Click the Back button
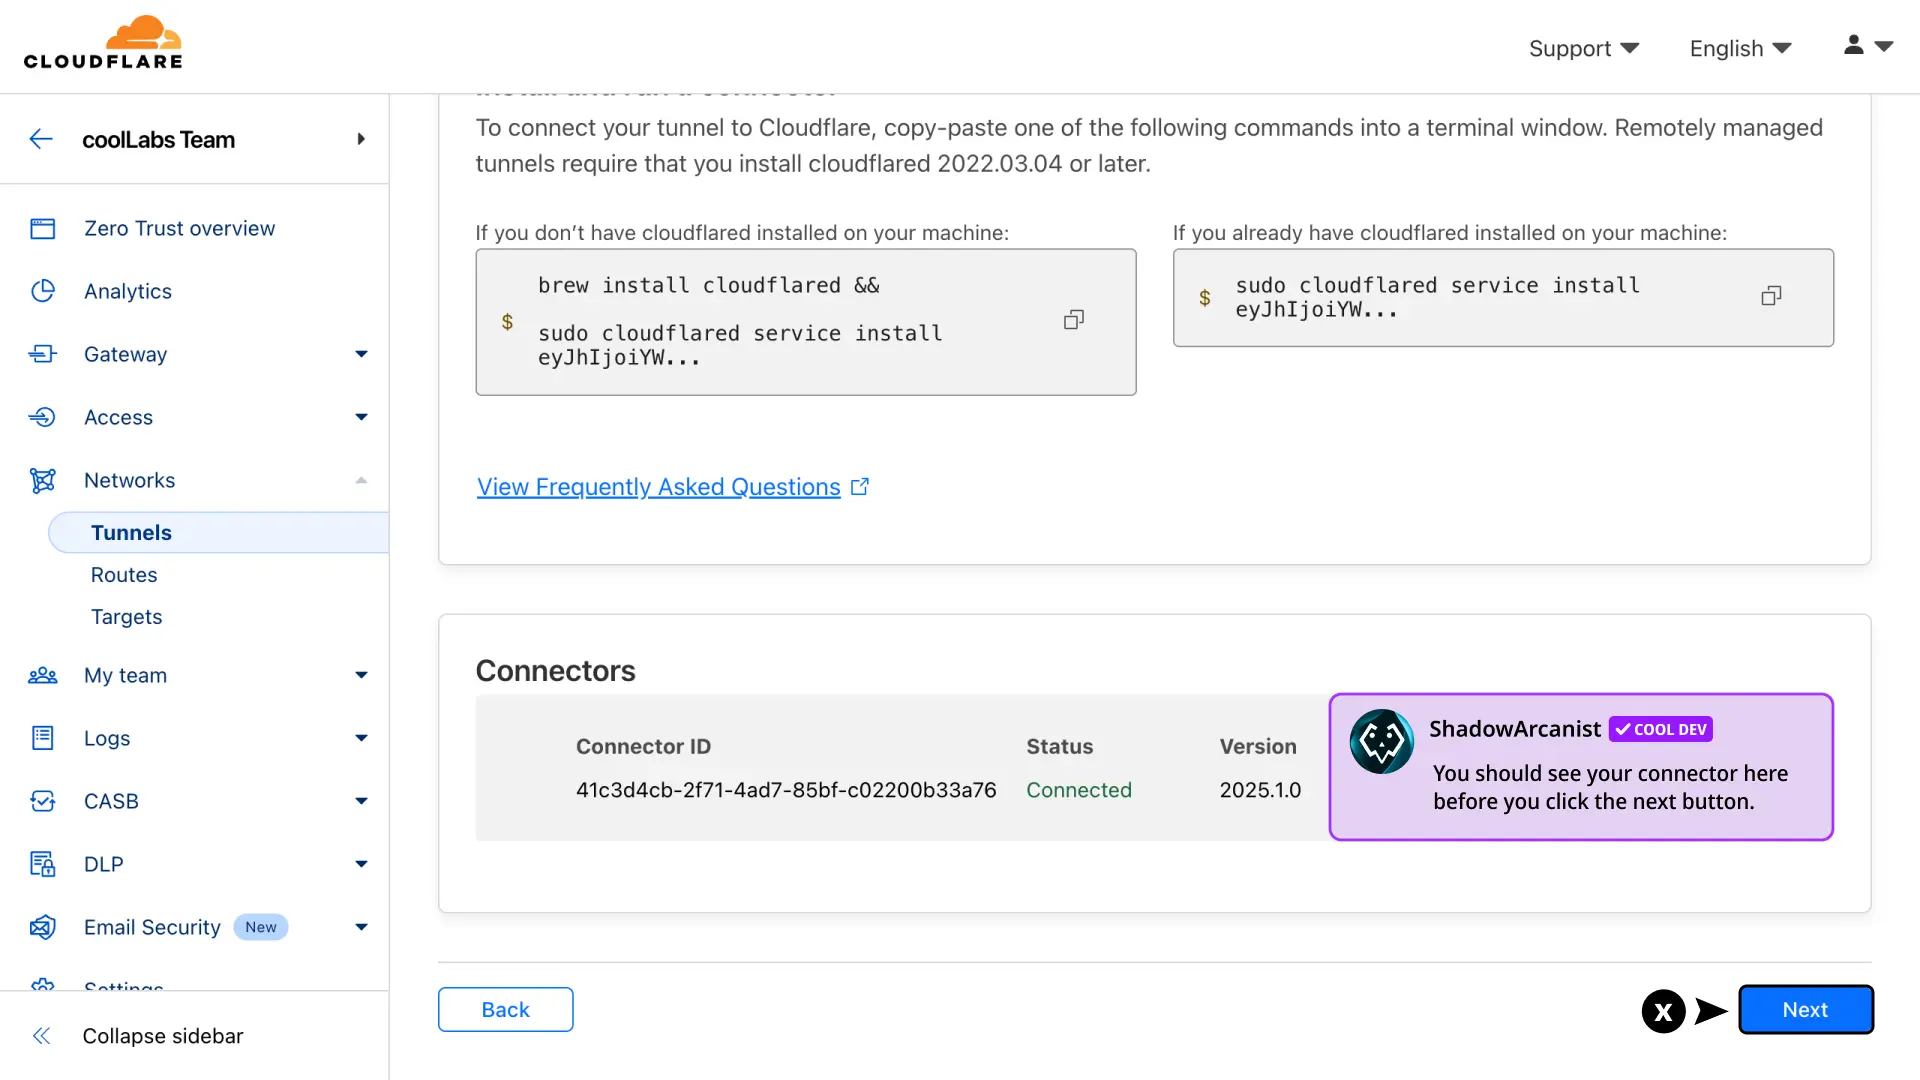This screenshot has height=1080, width=1920. pyautogui.click(x=505, y=1010)
